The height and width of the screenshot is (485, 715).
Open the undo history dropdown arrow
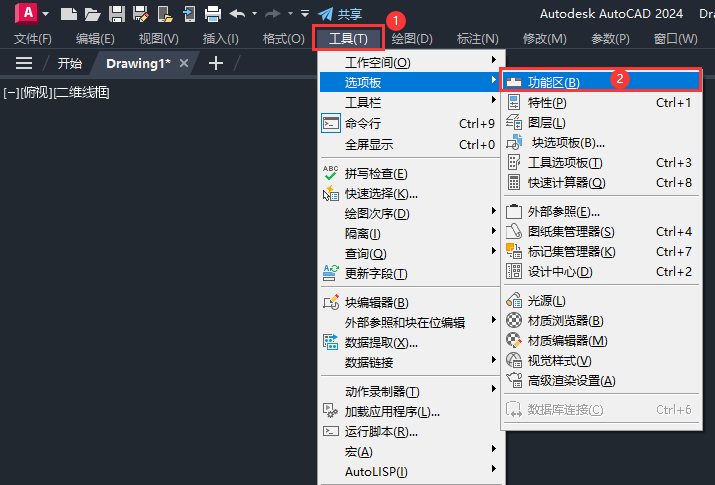pos(254,14)
